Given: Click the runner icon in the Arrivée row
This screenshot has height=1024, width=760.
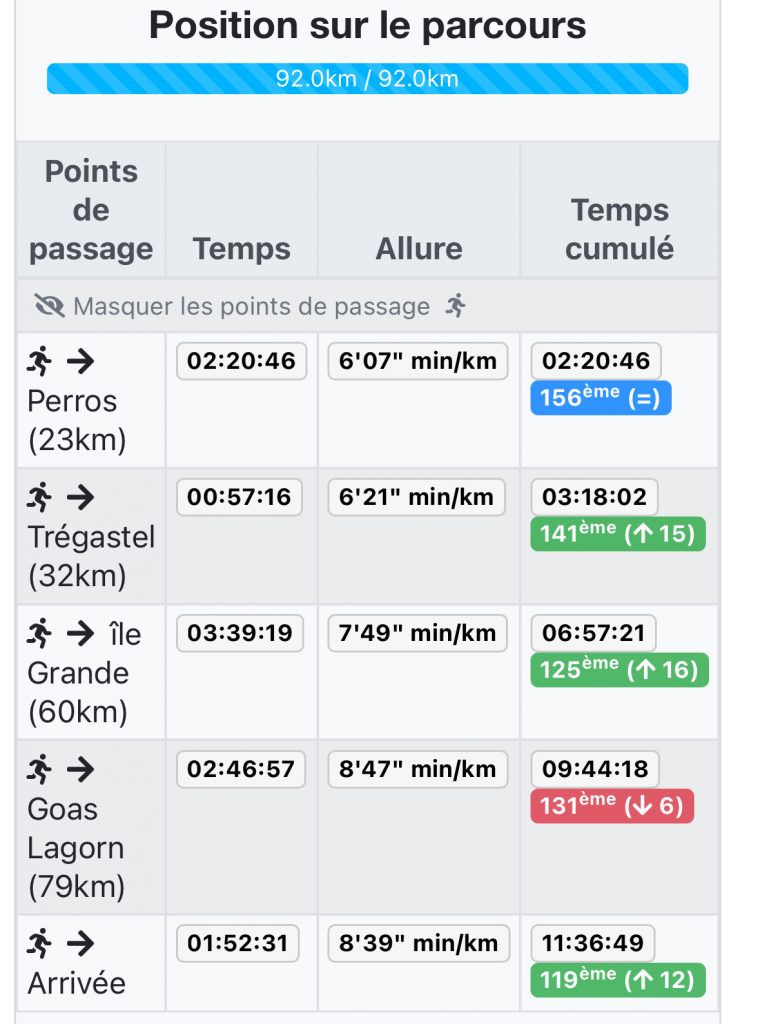Looking at the screenshot, I should pos(39,943).
